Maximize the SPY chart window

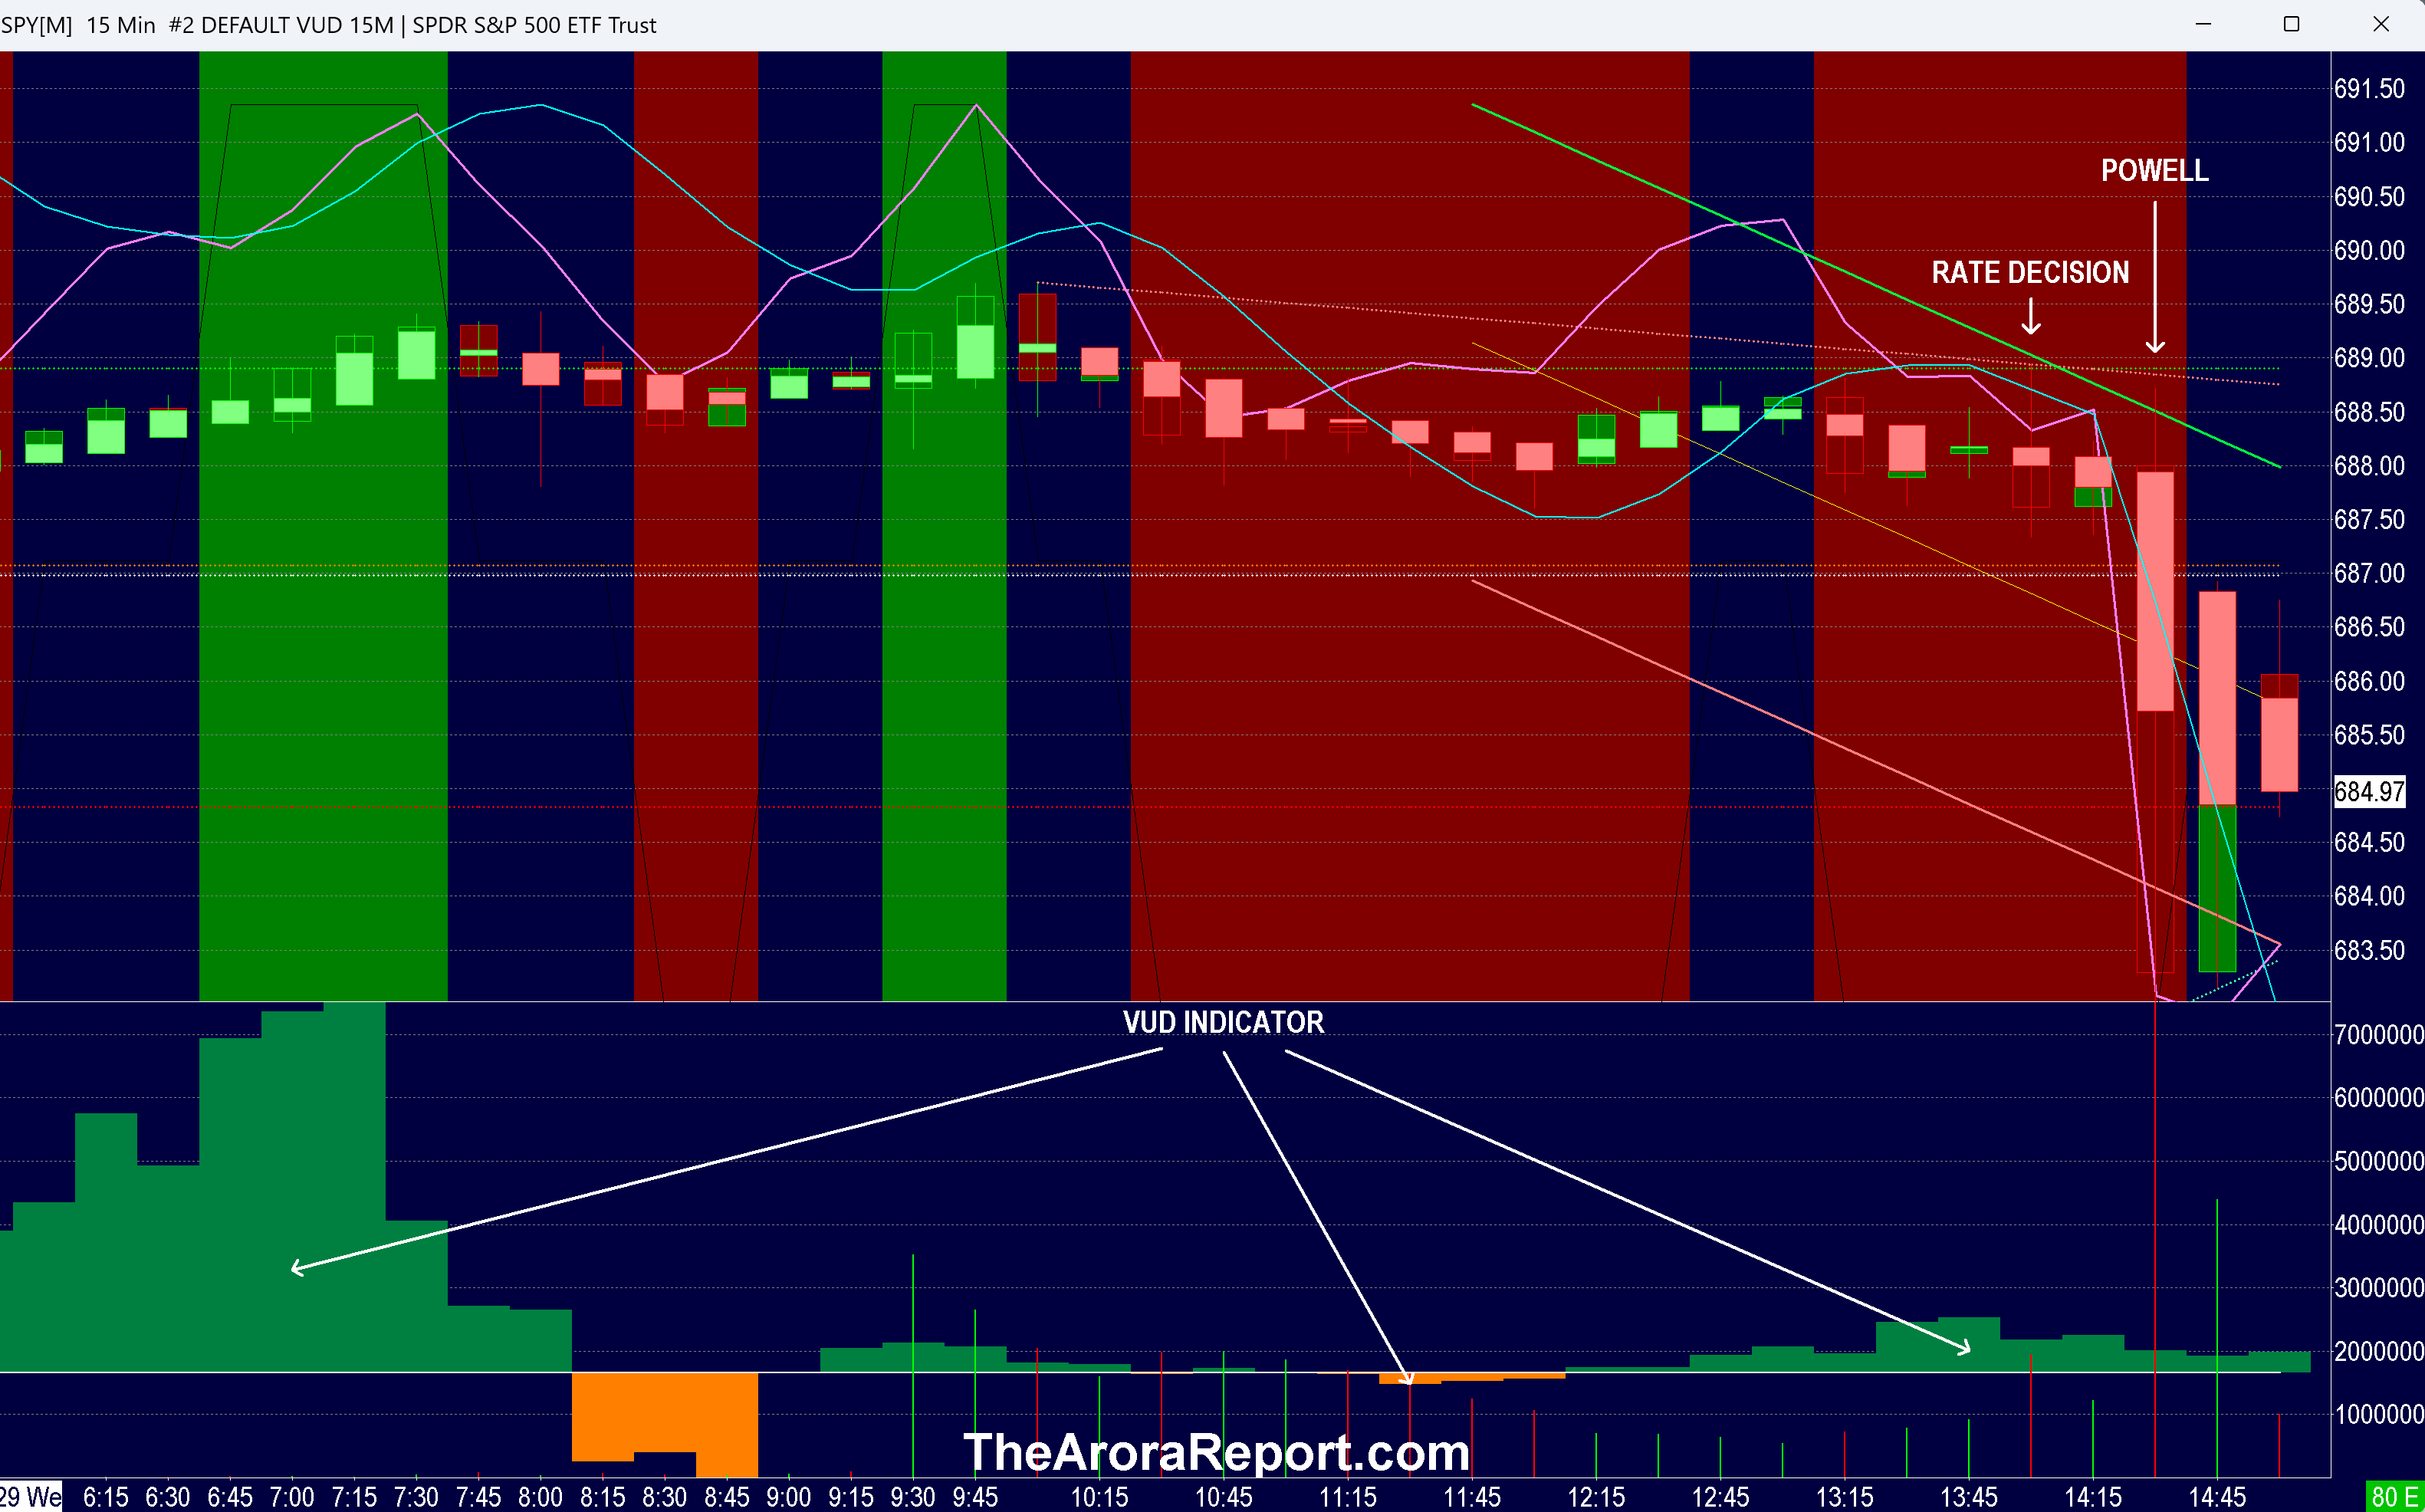point(2291,24)
